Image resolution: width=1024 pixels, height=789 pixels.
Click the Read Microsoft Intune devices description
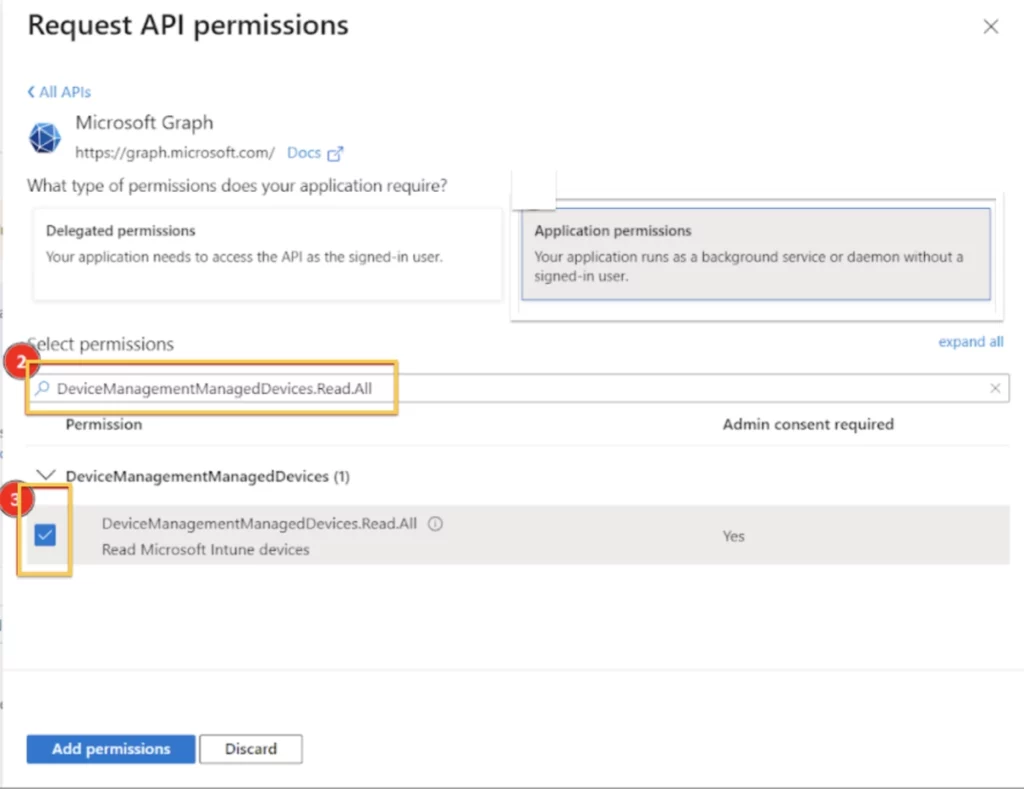(205, 549)
